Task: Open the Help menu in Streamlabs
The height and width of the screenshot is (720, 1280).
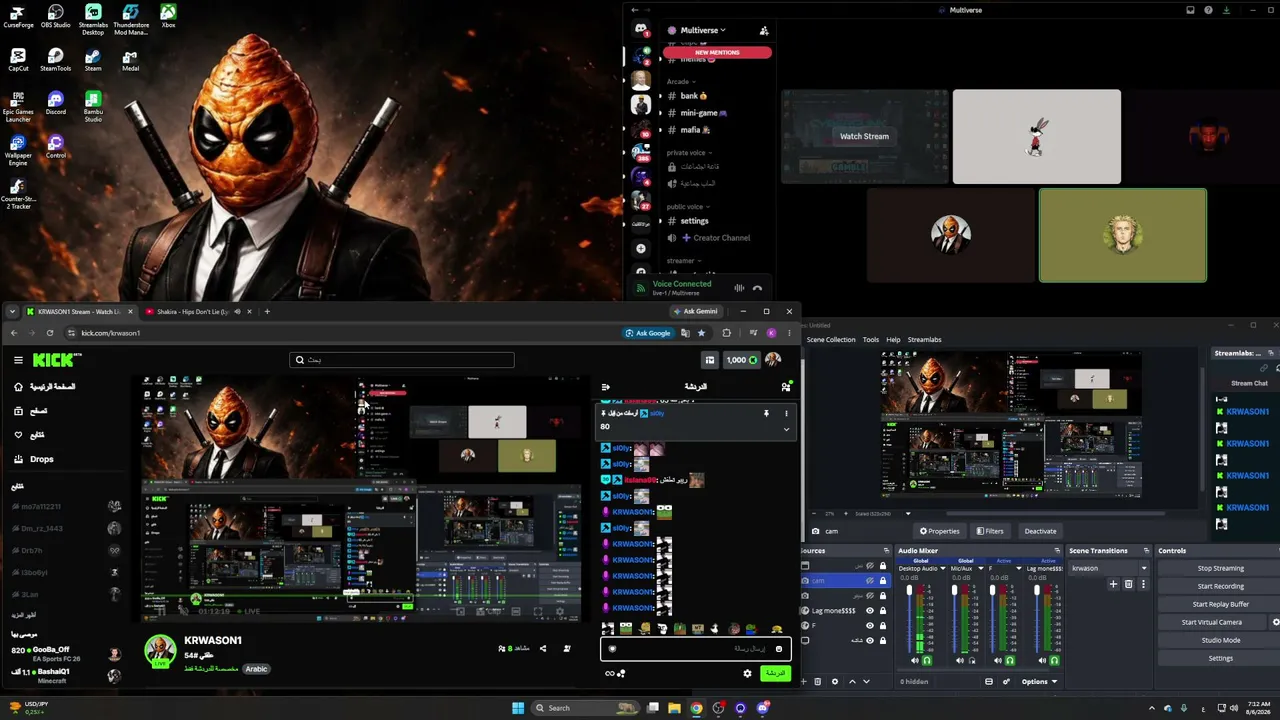Action: click(x=893, y=340)
